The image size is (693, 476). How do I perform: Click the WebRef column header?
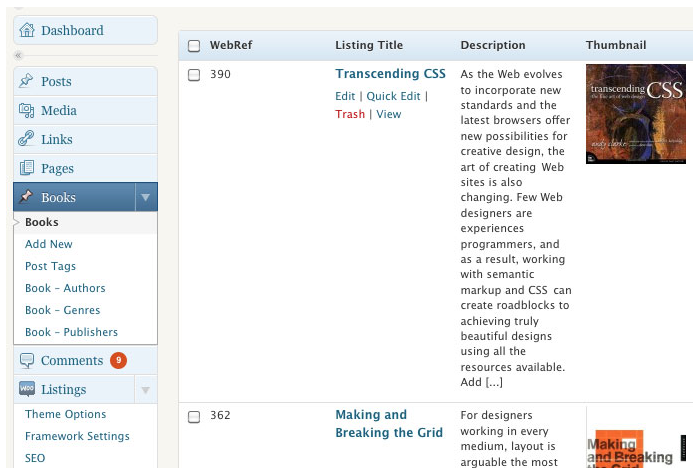click(x=231, y=45)
